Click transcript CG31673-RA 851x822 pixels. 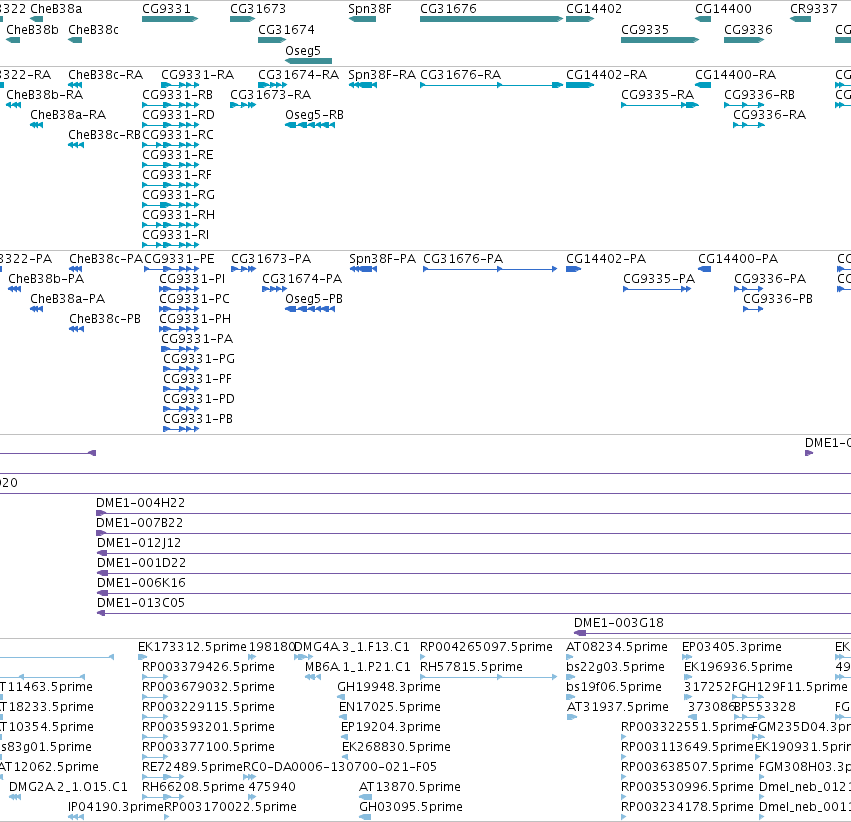coord(270,94)
